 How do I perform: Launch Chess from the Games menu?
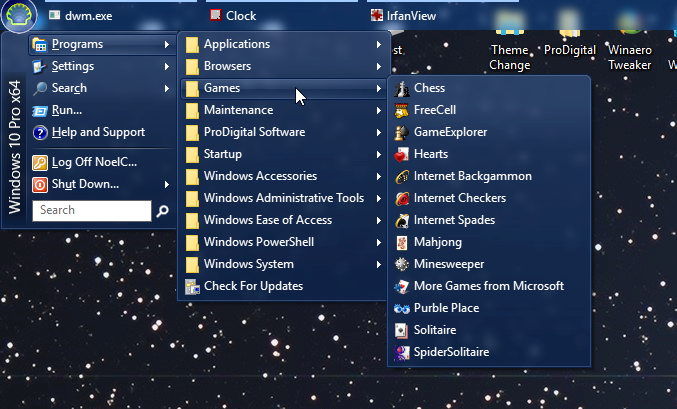pyautogui.click(x=430, y=88)
